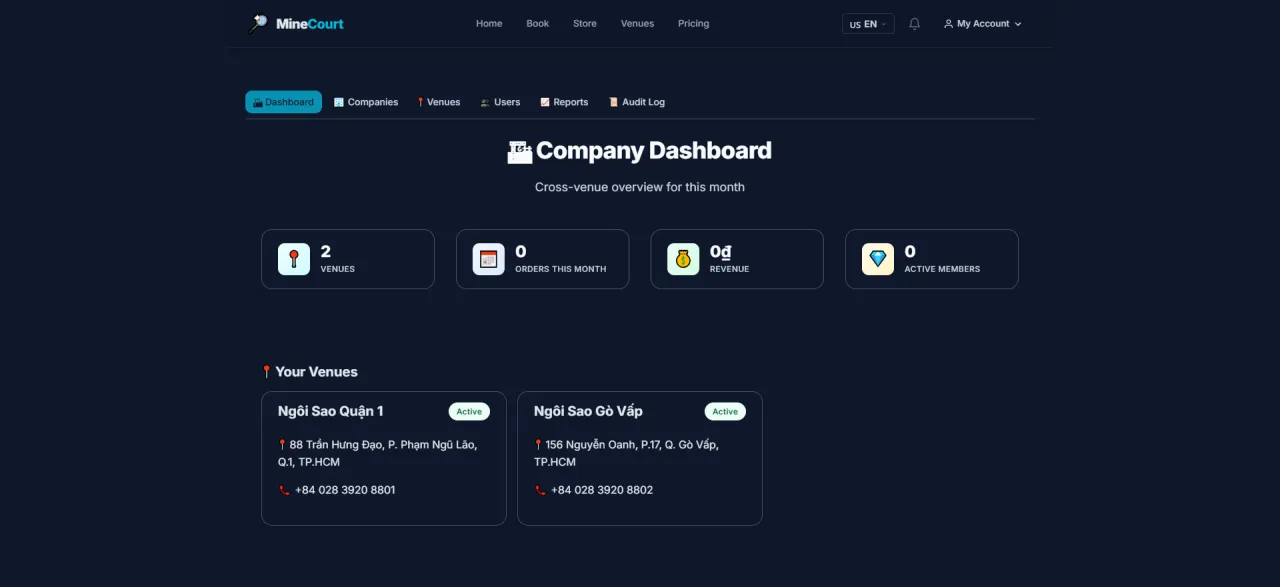Image resolution: width=1280 pixels, height=587 pixels.
Task: Click the 156 Nguyễn Oanh address text
Action: click(x=627, y=453)
